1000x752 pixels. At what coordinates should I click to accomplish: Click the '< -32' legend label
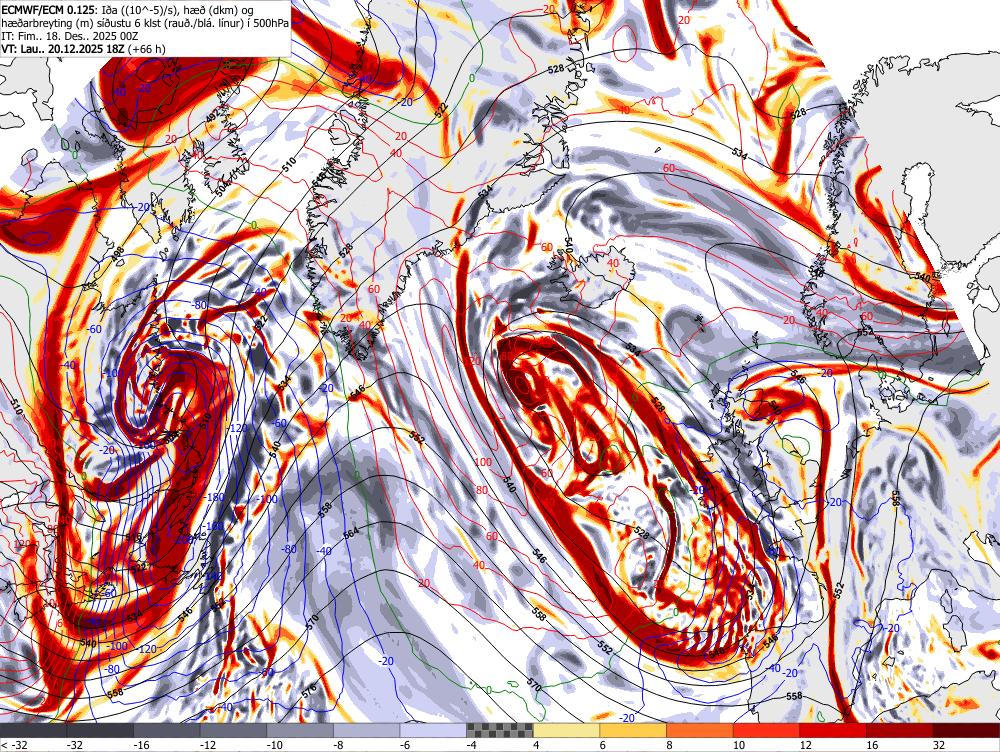(x=13, y=744)
